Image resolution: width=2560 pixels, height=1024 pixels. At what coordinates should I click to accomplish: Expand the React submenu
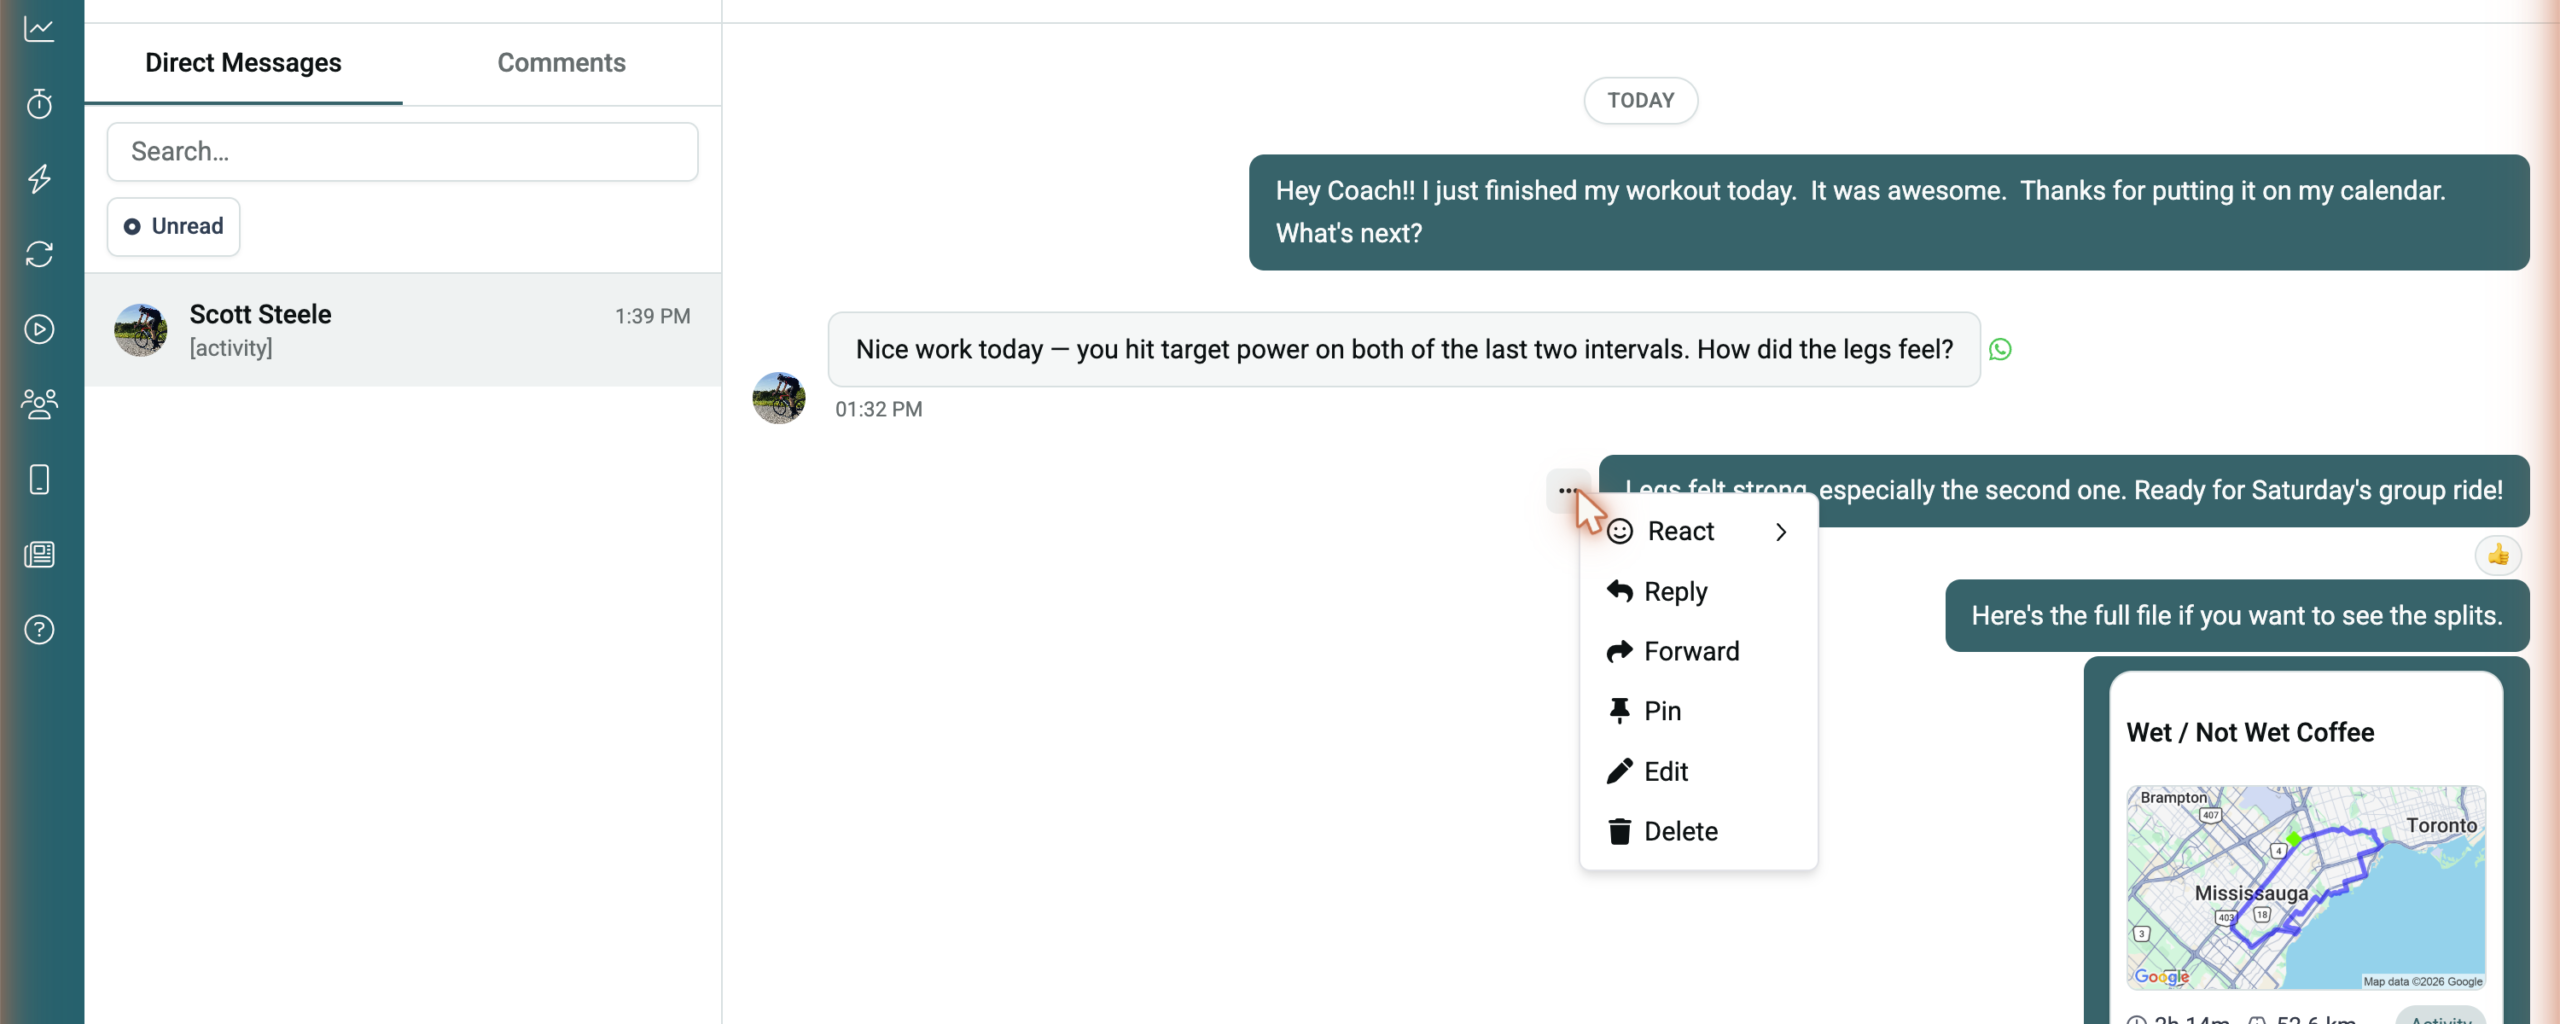pos(1698,531)
